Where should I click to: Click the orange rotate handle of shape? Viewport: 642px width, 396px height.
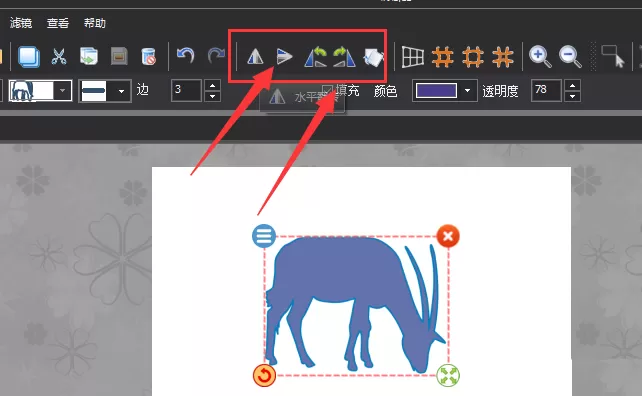pyautogui.click(x=264, y=375)
